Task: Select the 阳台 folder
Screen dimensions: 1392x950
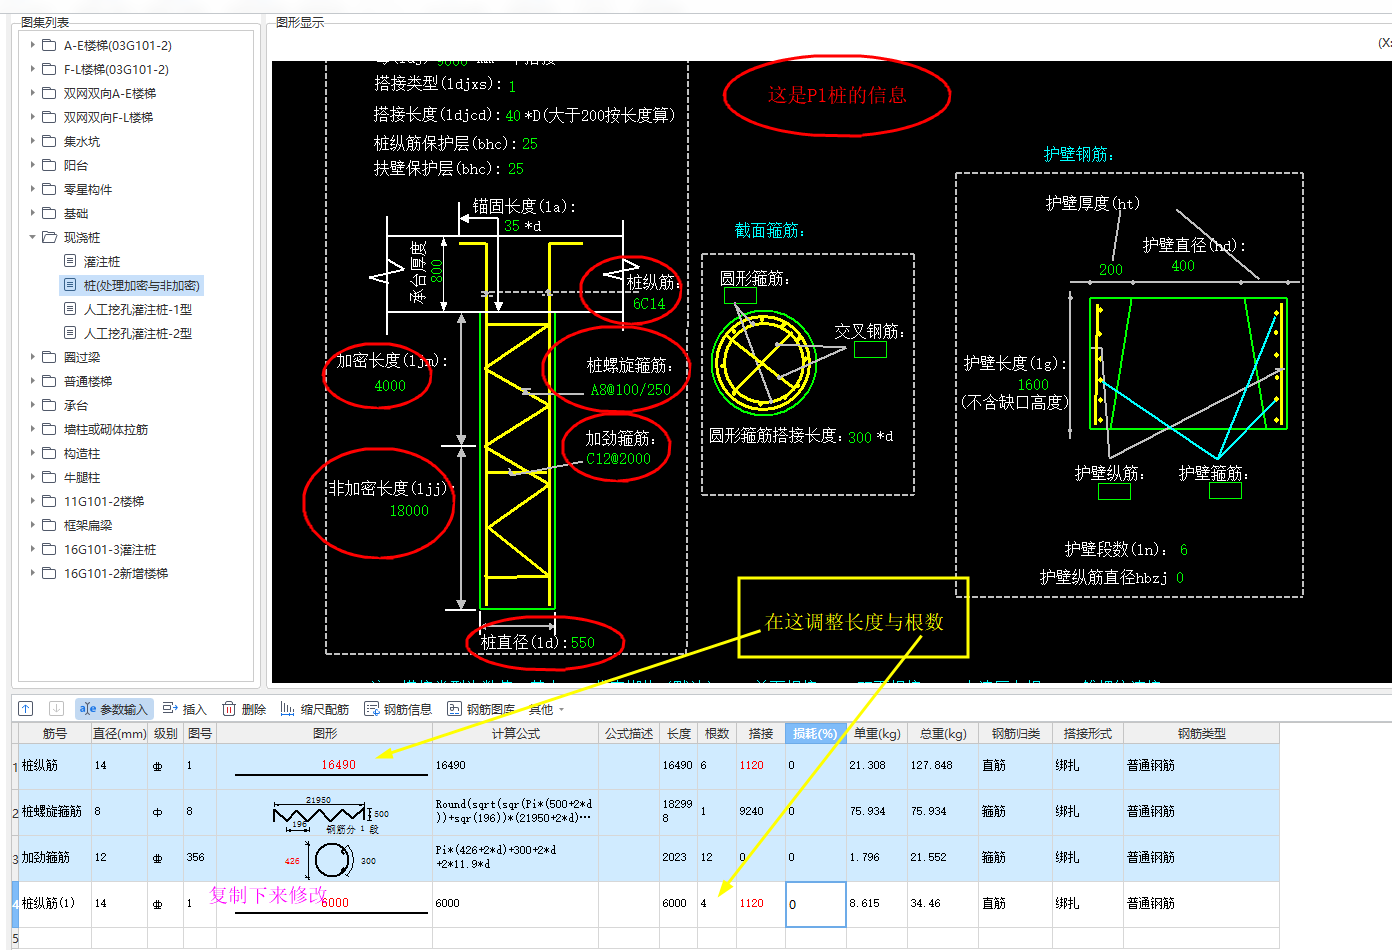Action: click(76, 165)
